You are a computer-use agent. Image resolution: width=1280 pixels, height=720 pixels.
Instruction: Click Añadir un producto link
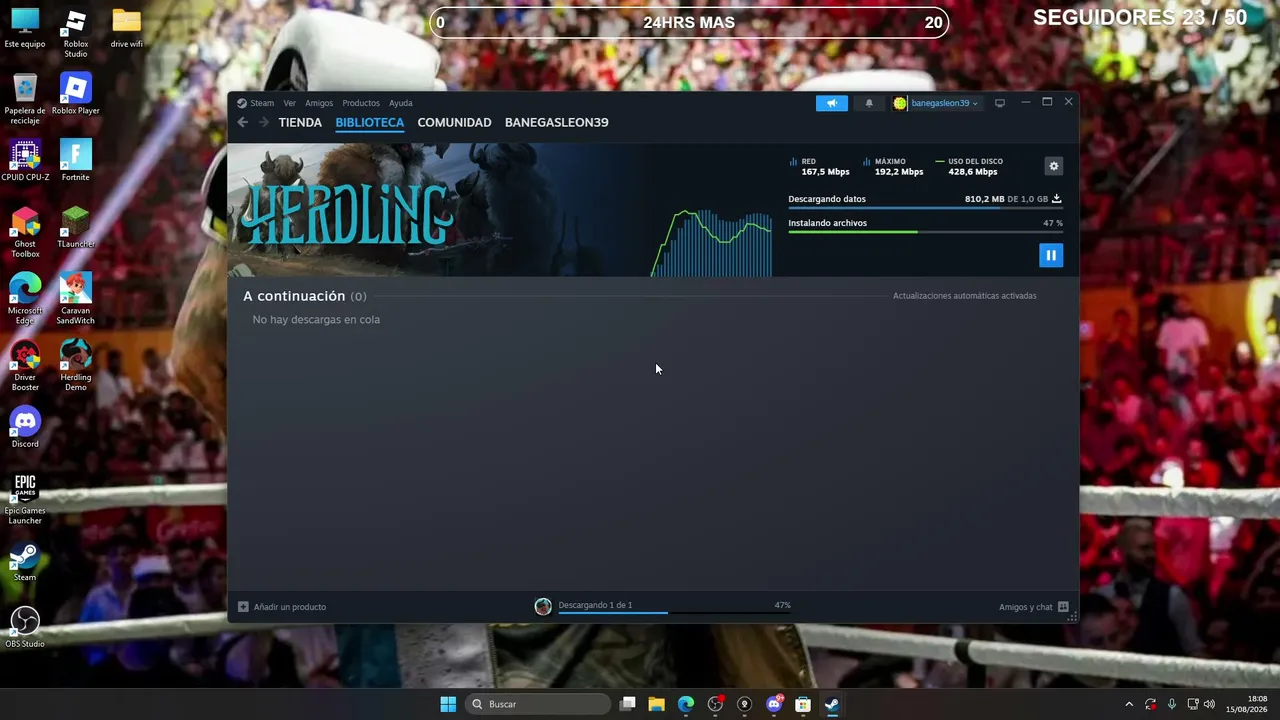coord(290,607)
